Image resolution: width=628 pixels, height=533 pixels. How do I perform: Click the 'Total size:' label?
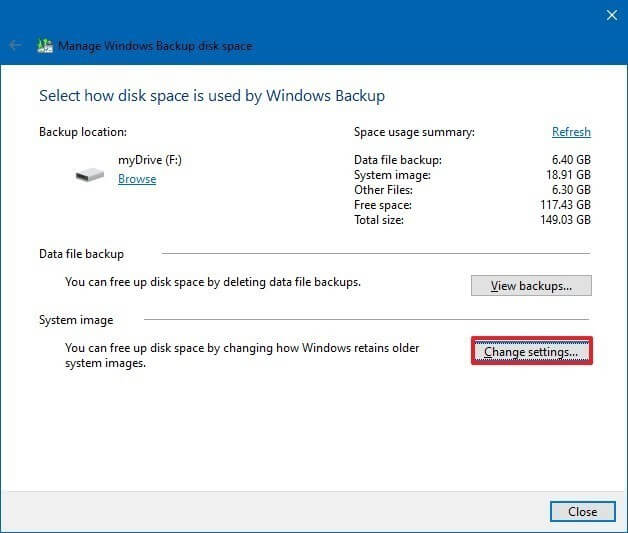379,220
